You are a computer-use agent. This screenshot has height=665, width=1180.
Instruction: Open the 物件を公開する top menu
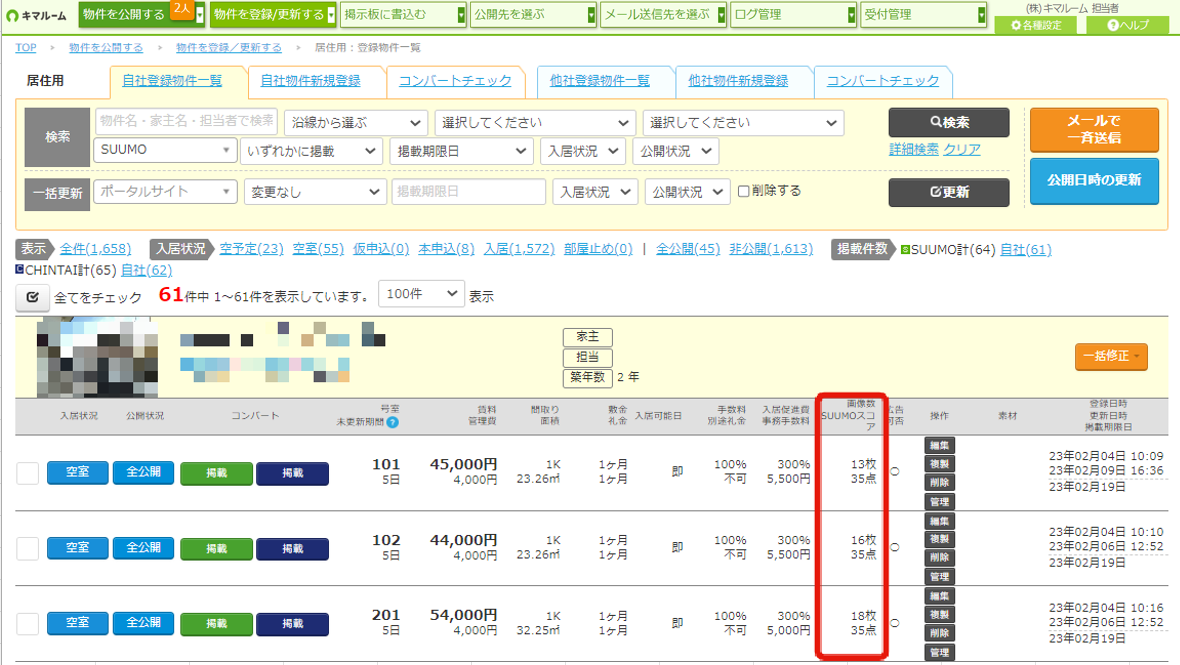[125, 14]
